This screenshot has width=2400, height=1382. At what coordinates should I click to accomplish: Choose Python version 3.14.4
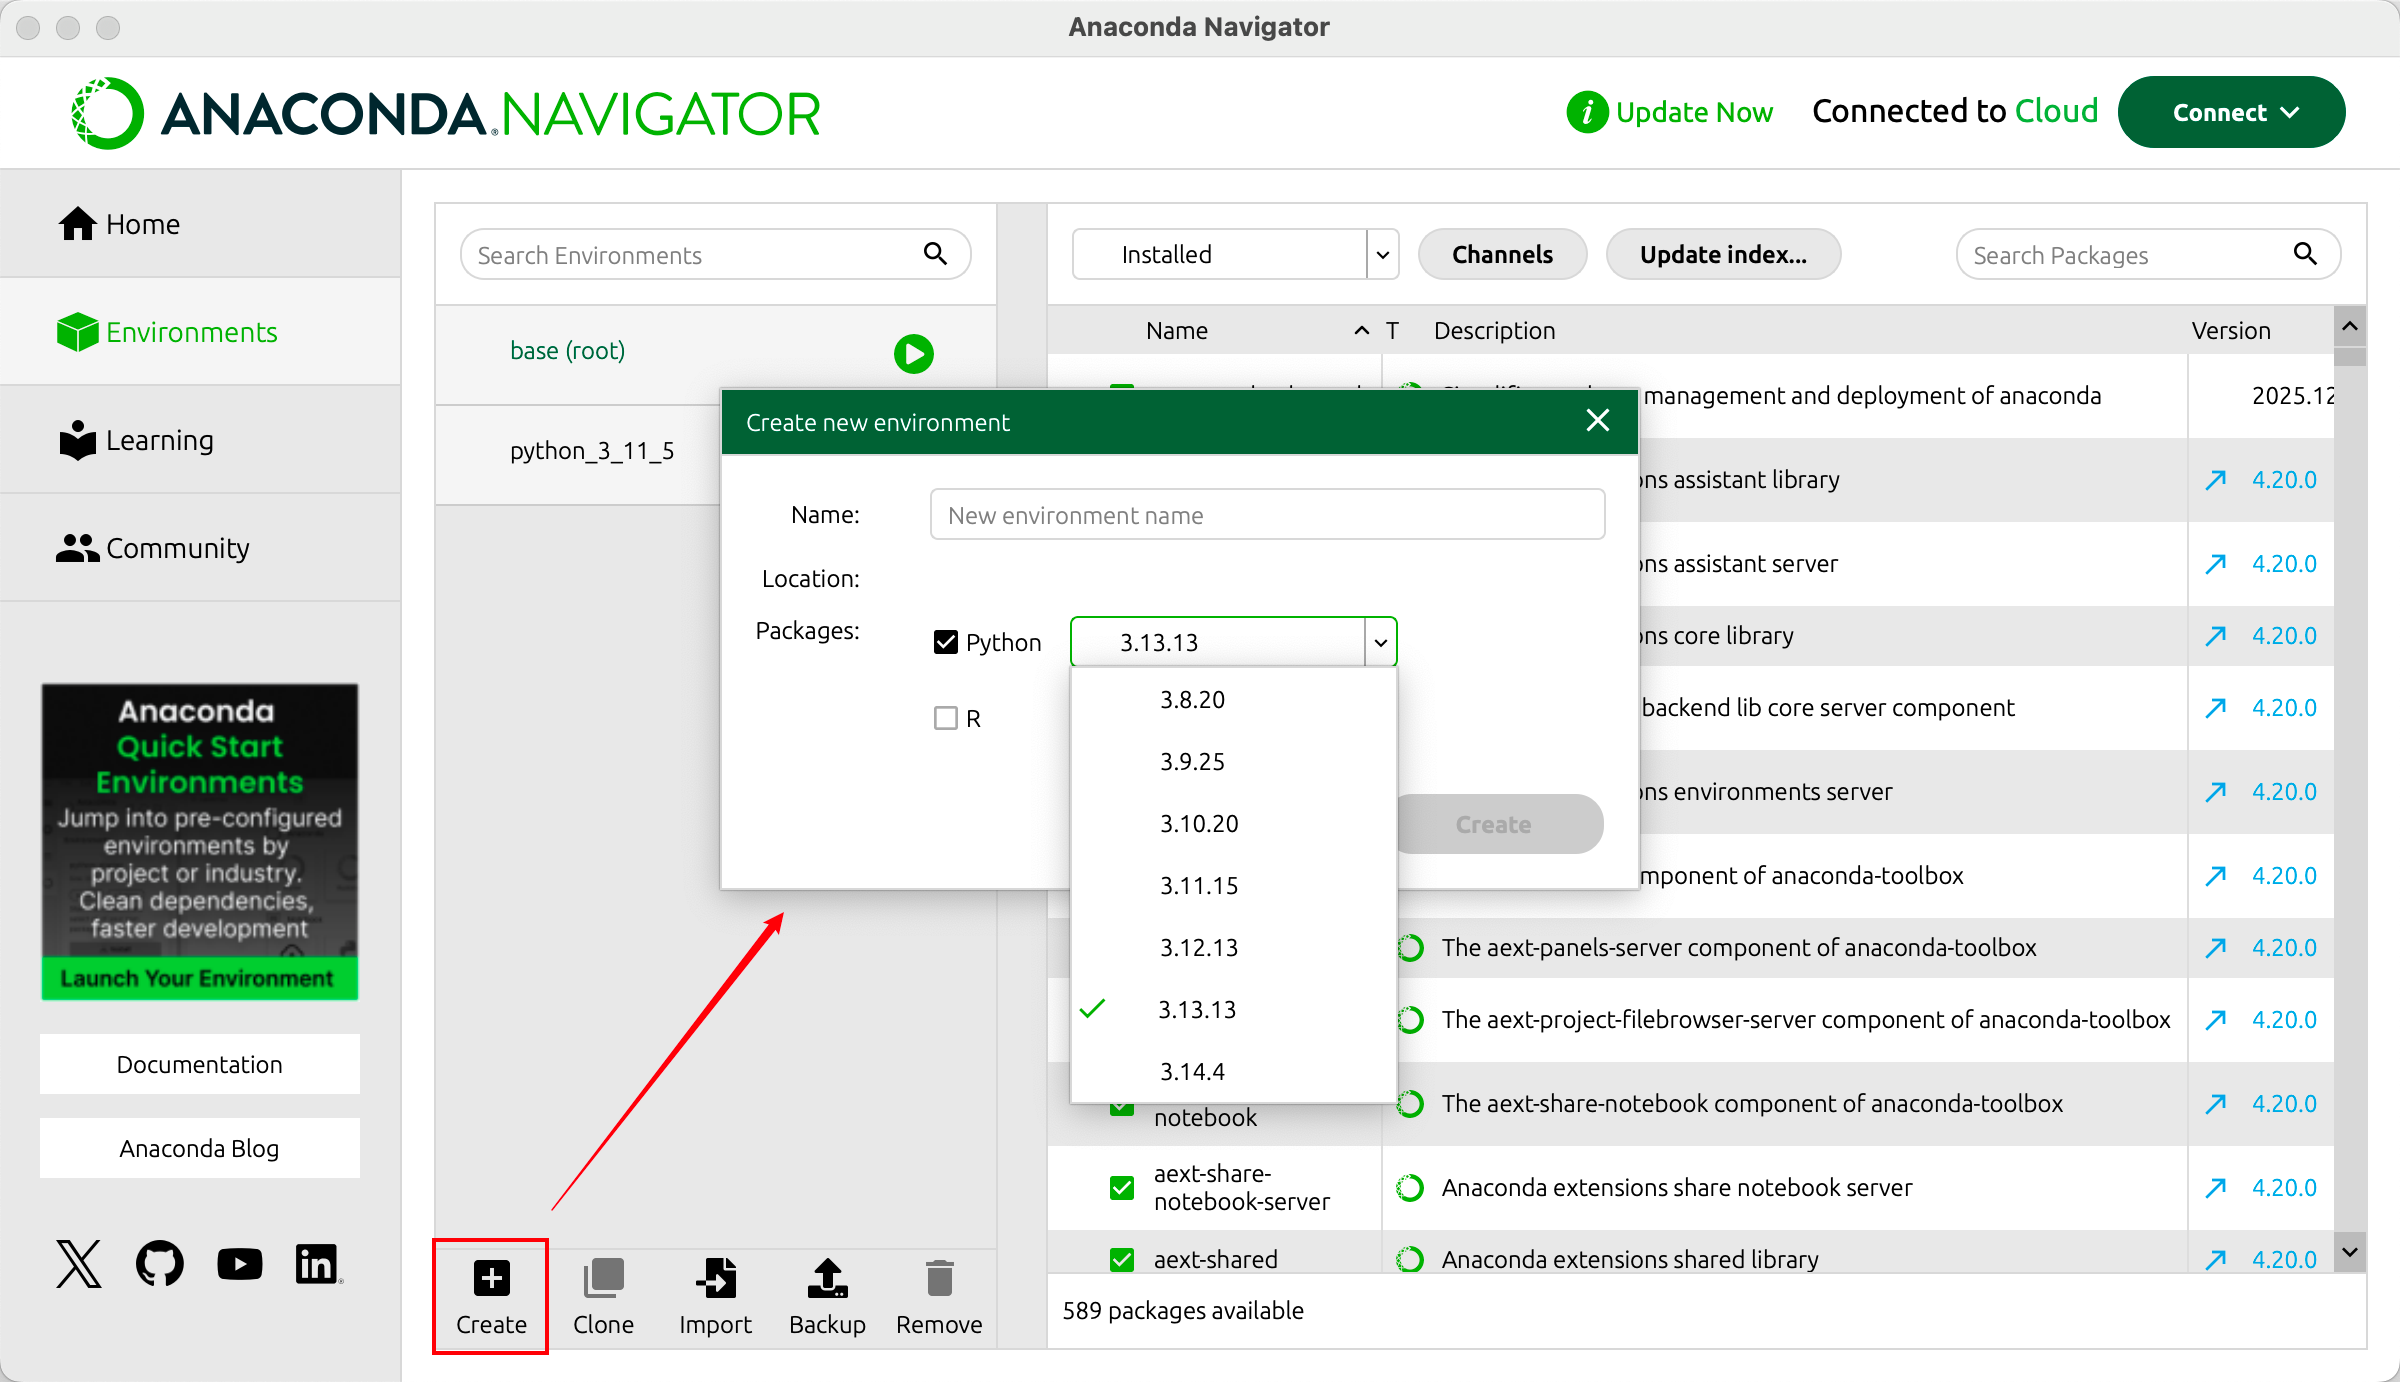1233,1072
